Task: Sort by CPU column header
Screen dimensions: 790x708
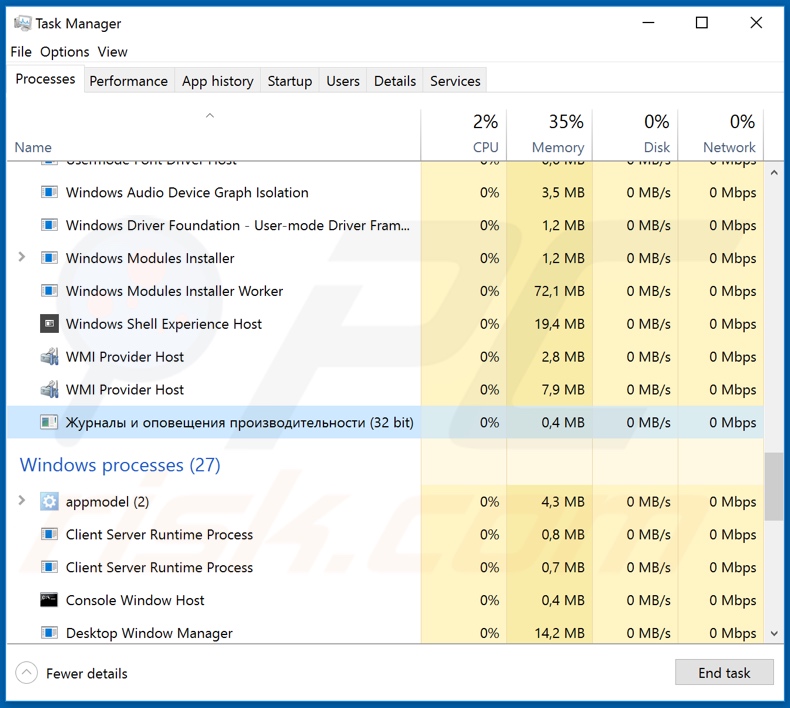Action: (x=464, y=135)
